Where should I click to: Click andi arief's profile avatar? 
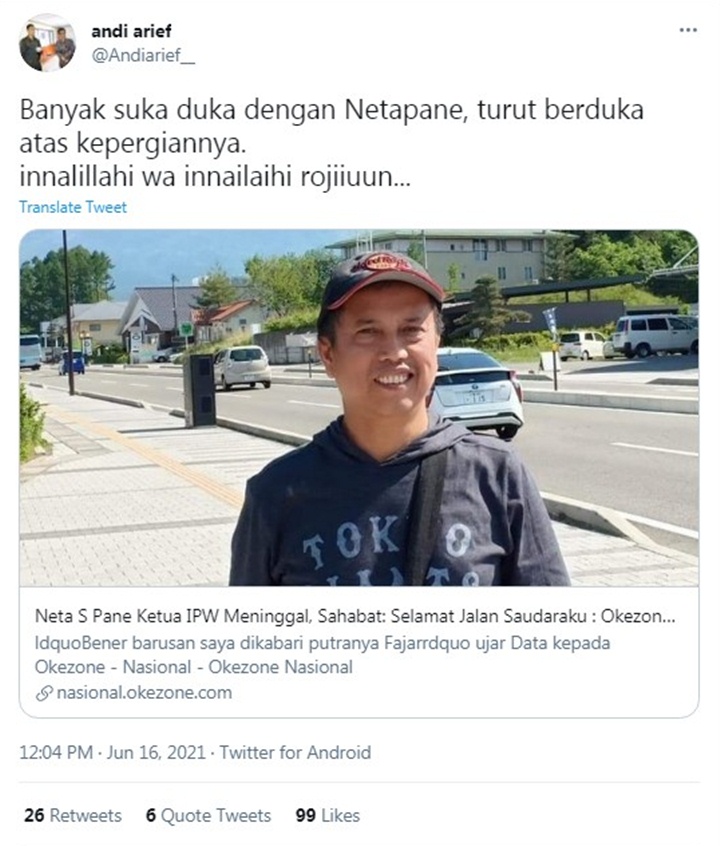47,45
